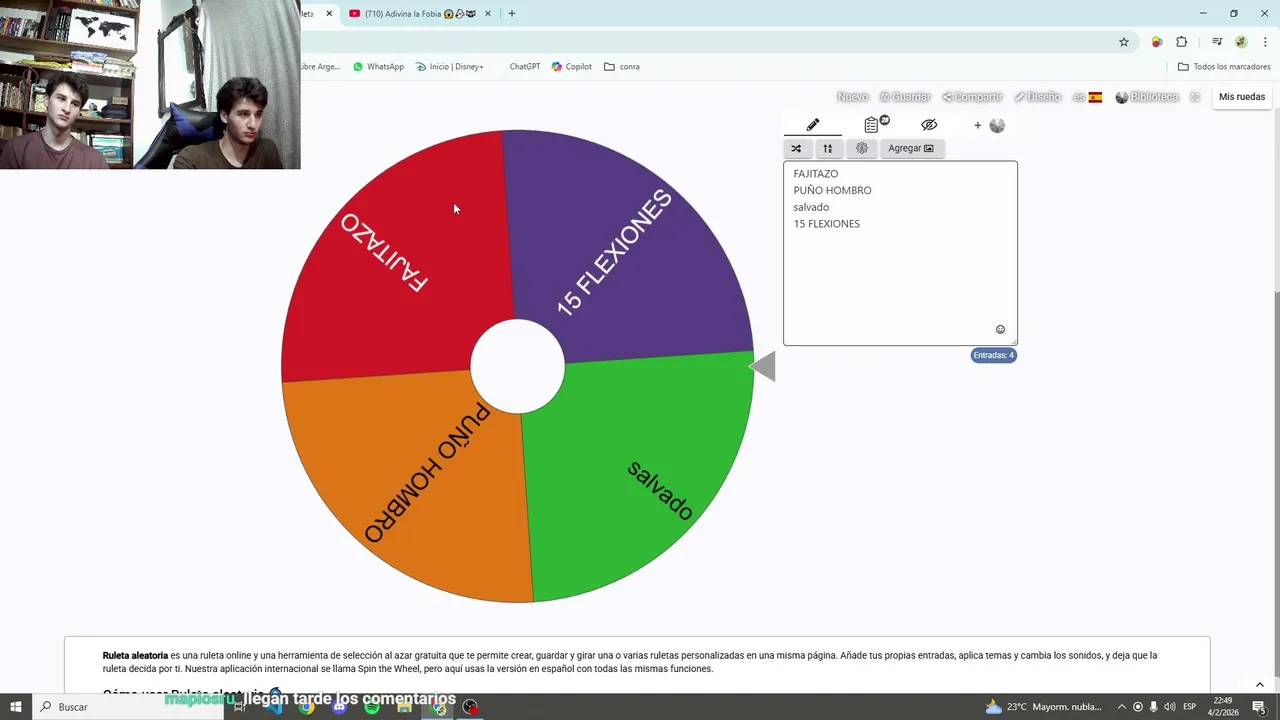Click the Entradas: 4 badge
The image size is (1280, 720).
tap(994, 355)
